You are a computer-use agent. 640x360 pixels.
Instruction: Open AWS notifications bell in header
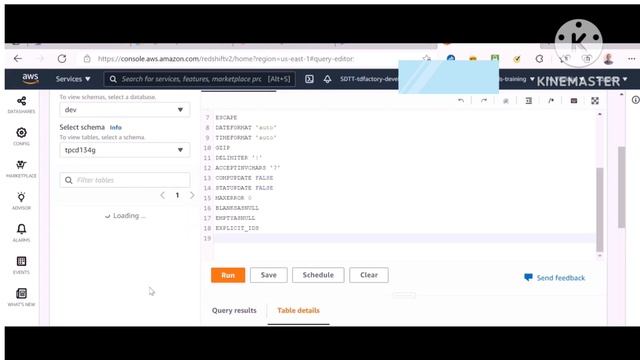click(327, 79)
